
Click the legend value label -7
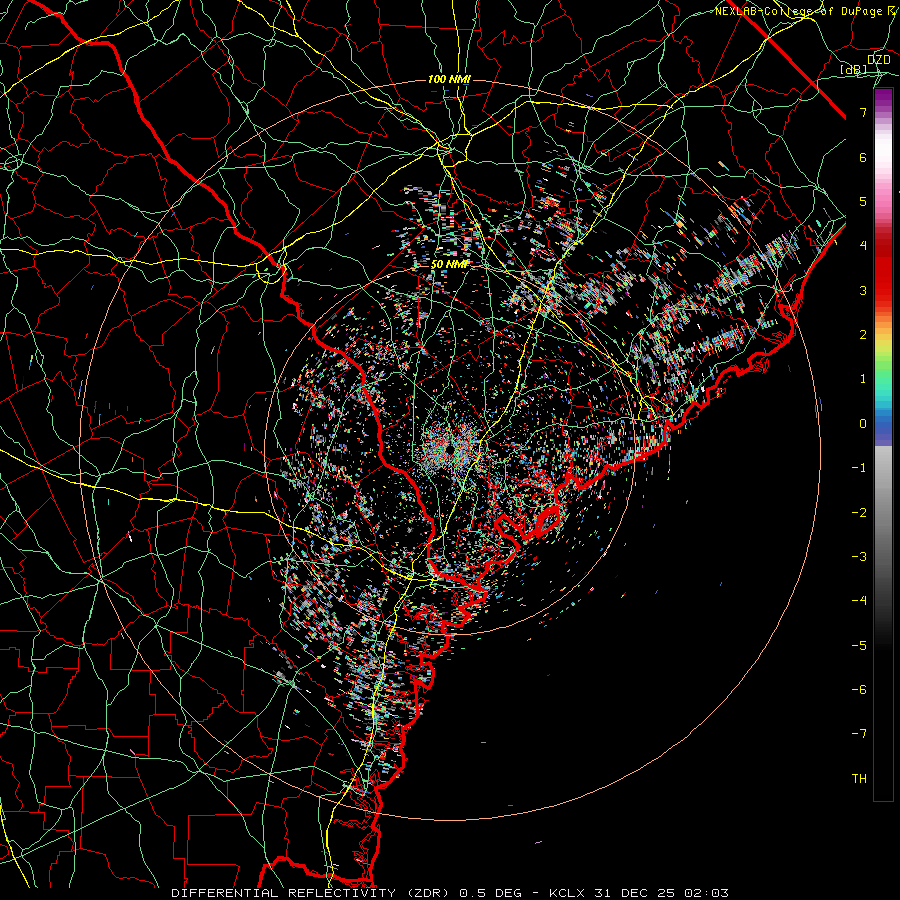pos(859,734)
